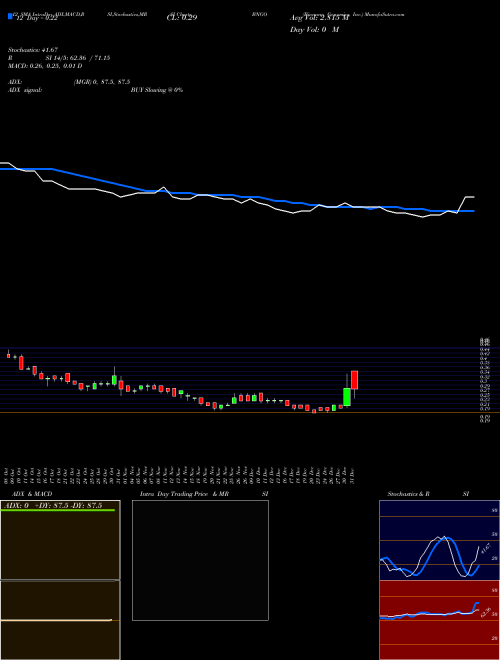
Task: Click the 'Day Vol: 0 M' text
Action: [314, 30]
